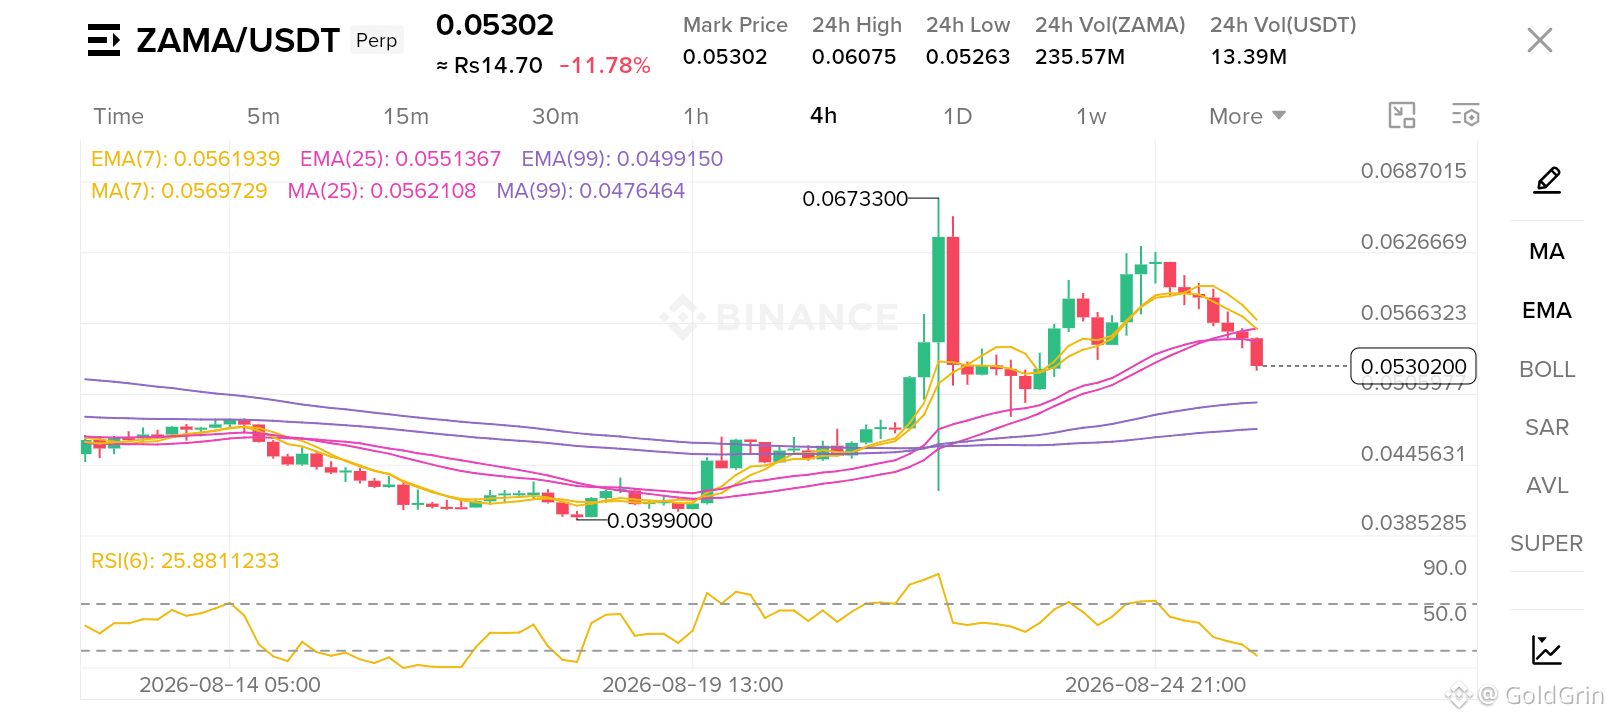Click the RSI 50.0 axis label

(x=1445, y=614)
